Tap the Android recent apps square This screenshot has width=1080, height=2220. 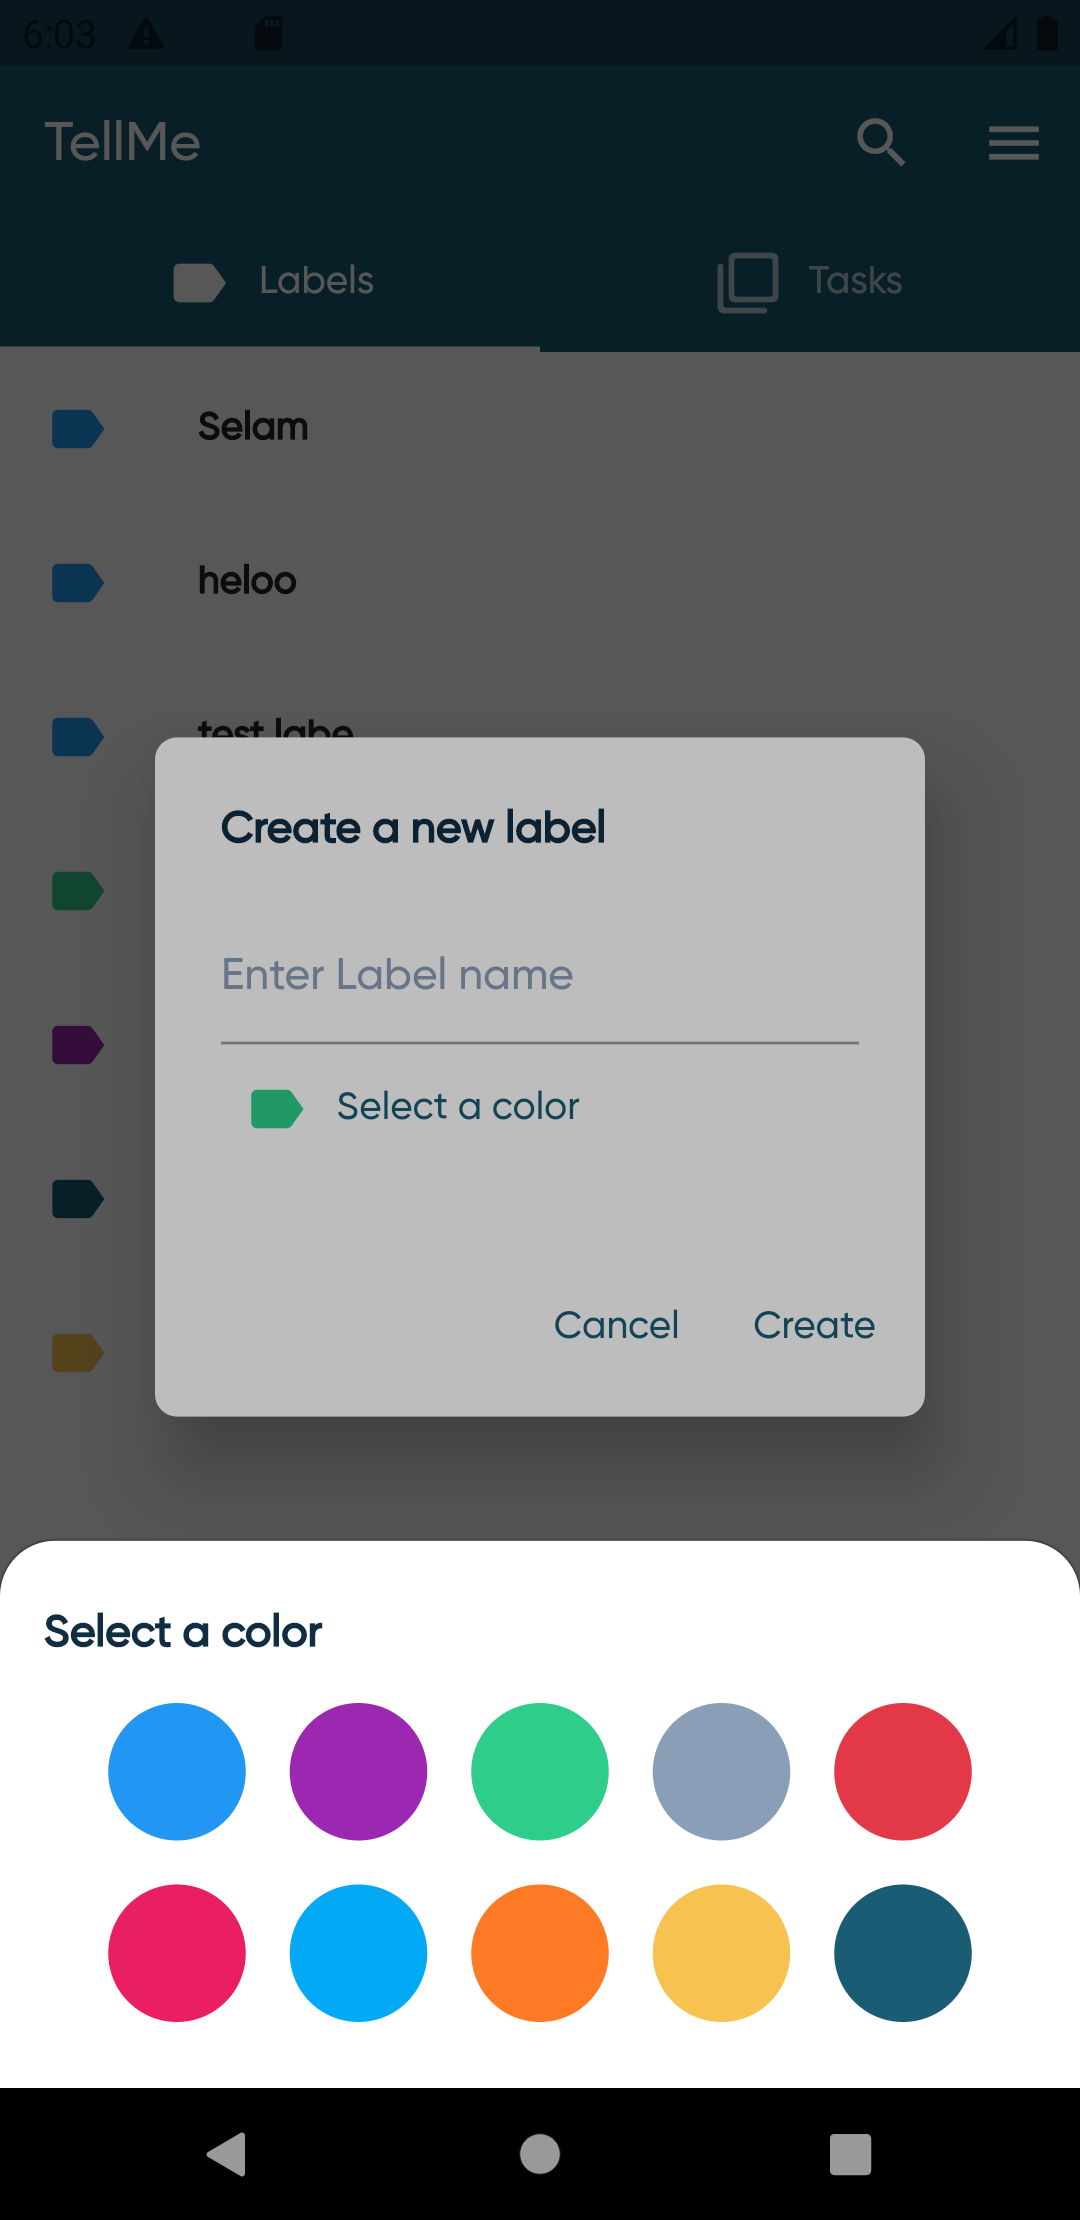(851, 2154)
